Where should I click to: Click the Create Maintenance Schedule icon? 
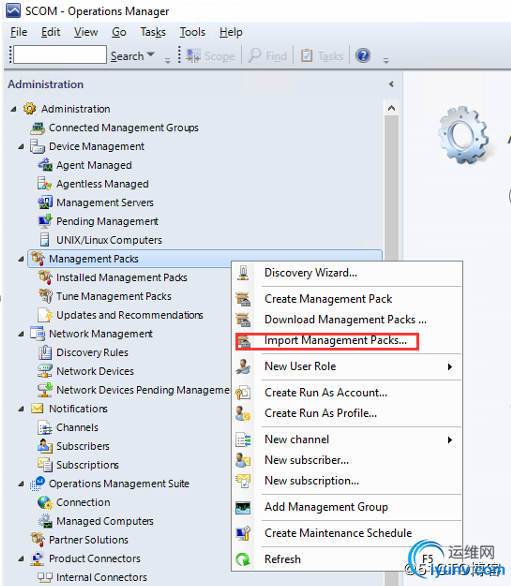click(243, 533)
